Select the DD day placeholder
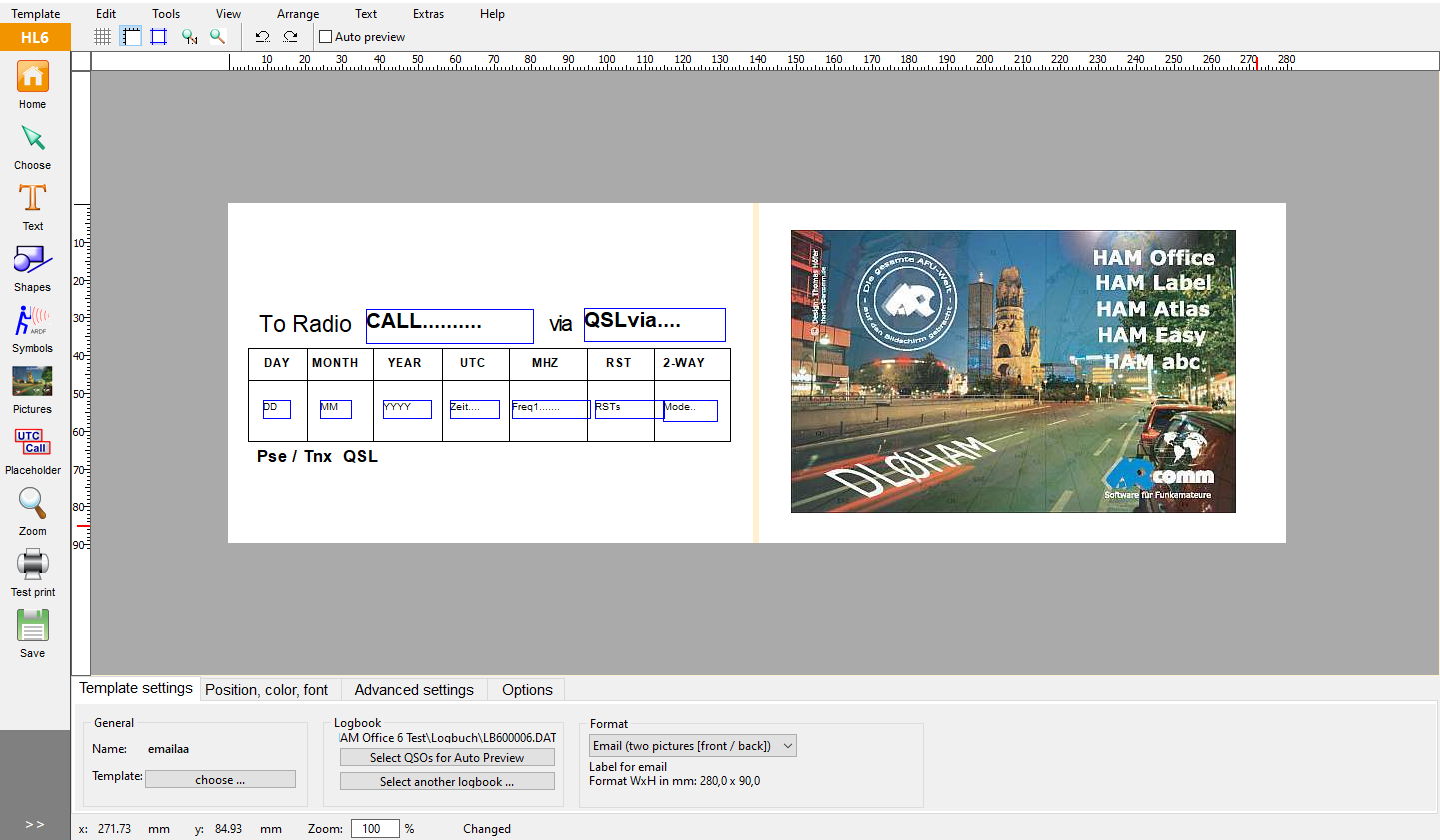 click(277, 409)
